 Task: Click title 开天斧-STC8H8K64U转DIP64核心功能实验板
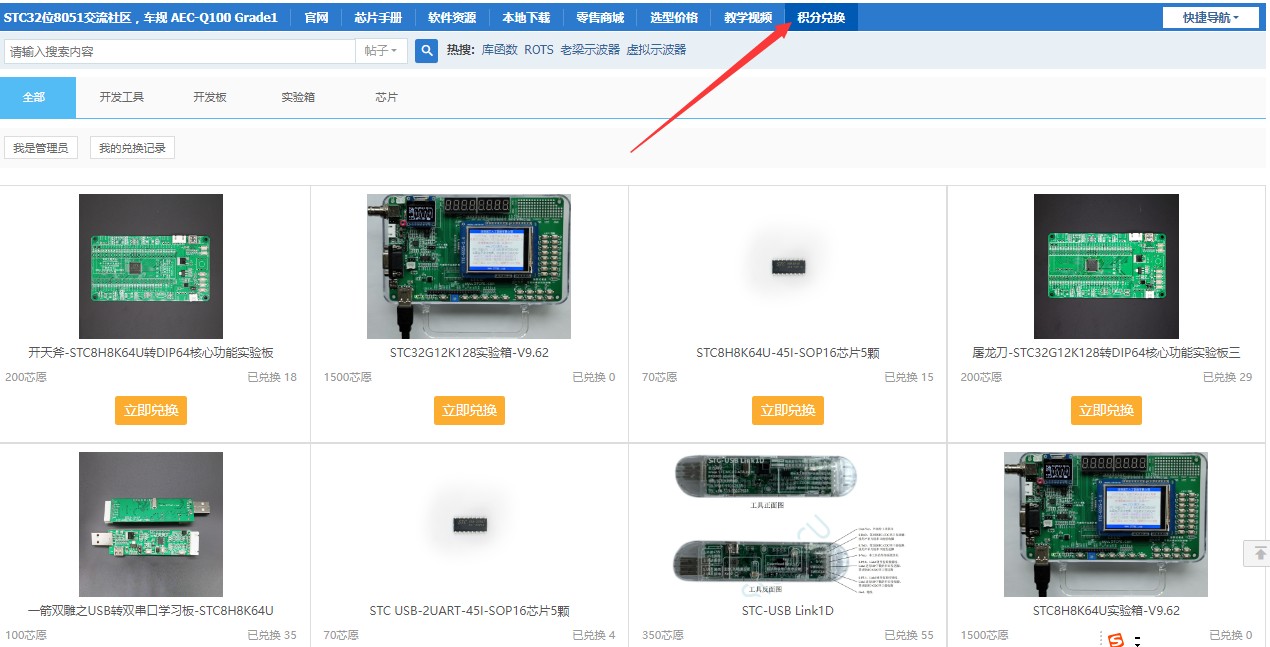point(151,353)
